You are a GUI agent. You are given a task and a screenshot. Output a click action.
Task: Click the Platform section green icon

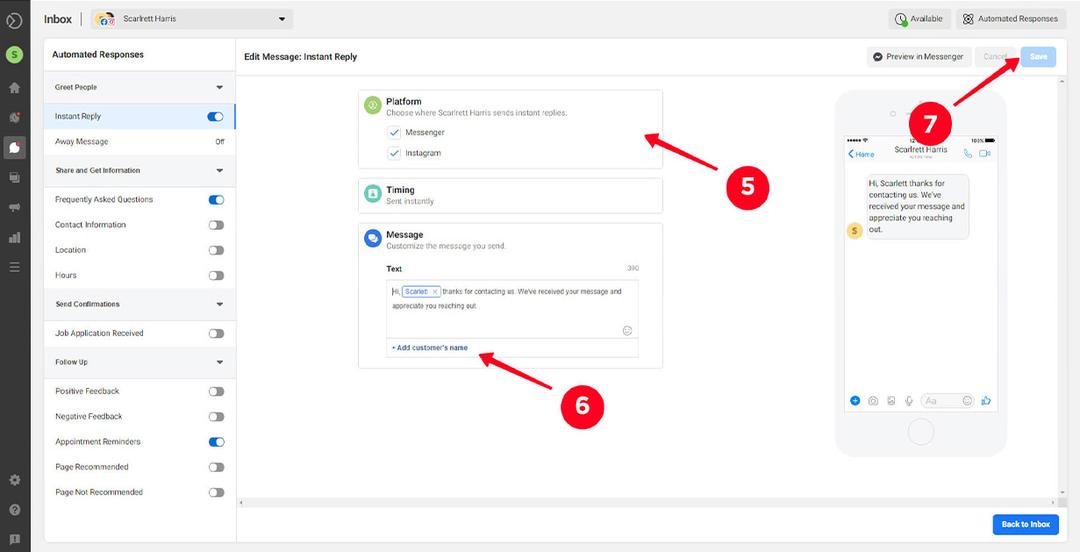pos(373,105)
